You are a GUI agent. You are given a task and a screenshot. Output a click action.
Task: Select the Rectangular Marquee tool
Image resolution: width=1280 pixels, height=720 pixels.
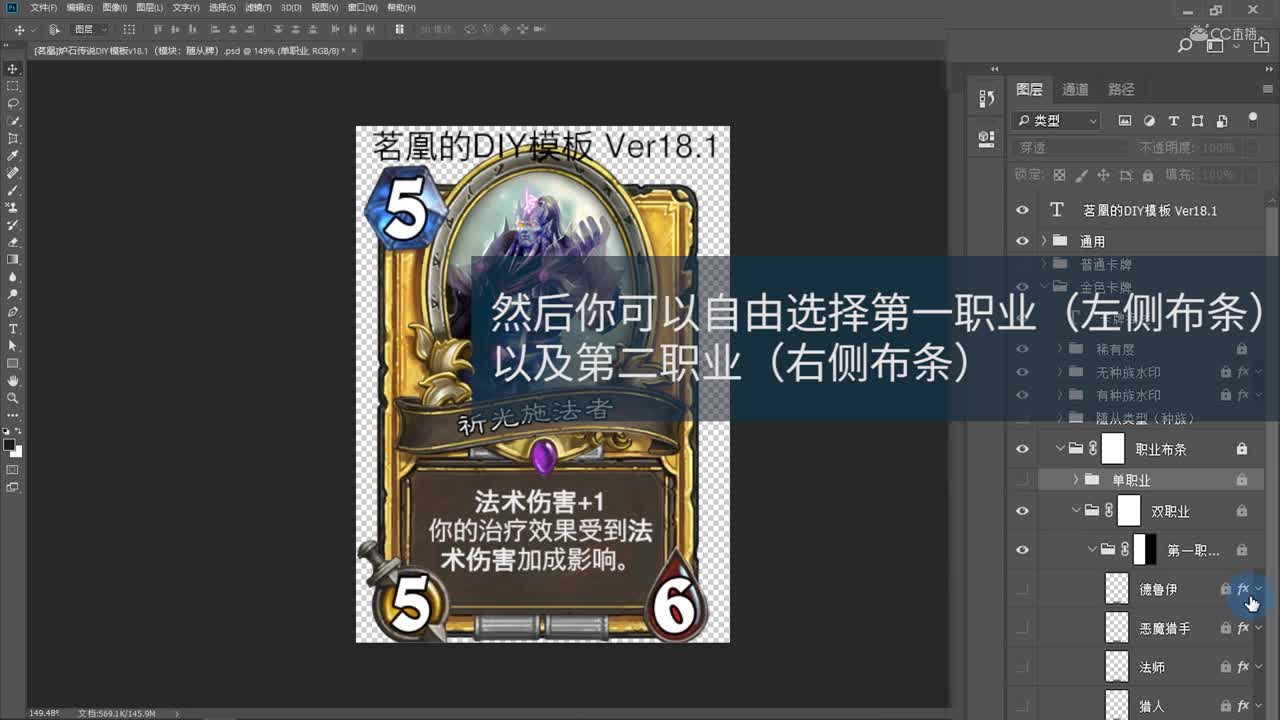point(13,86)
